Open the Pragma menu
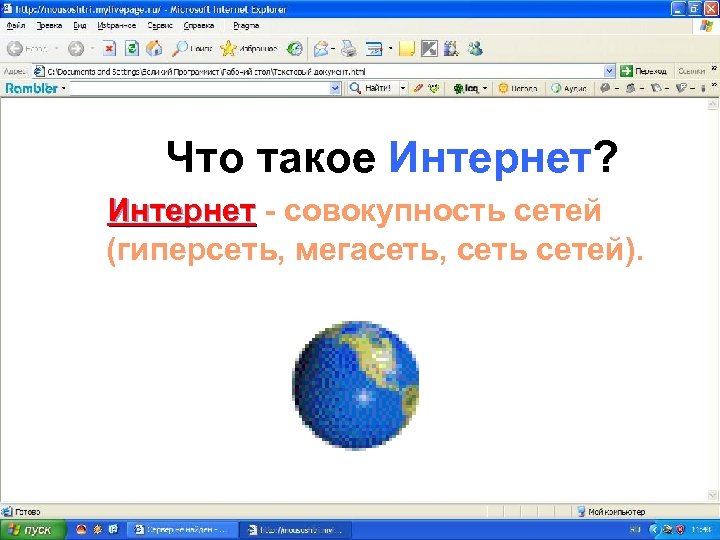Image resolution: width=720 pixels, height=540 pixels. (x=246, y=26)
